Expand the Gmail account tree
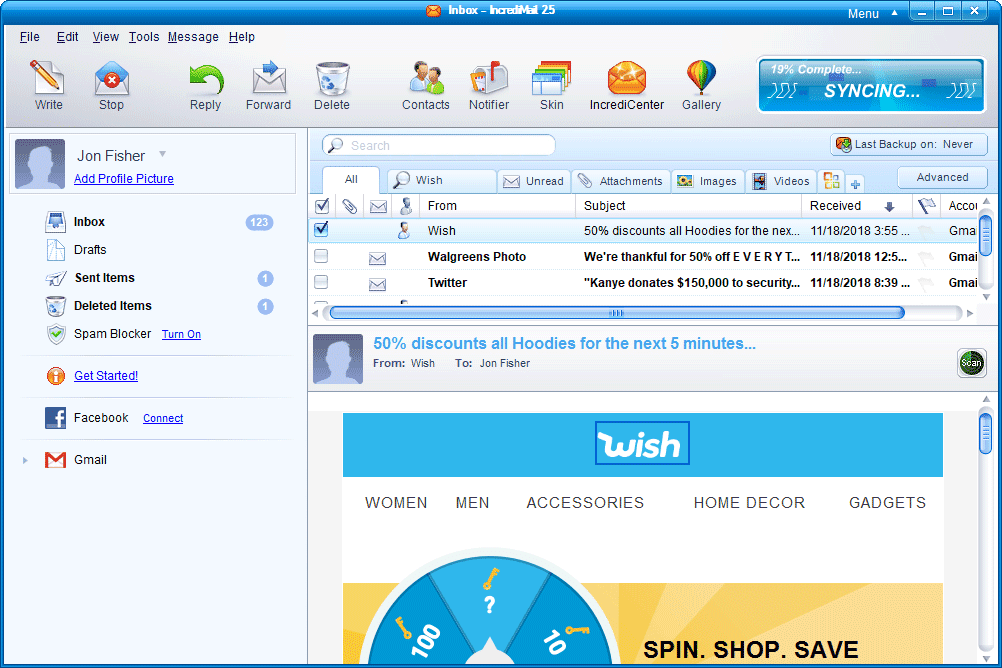Screen dimensions: 1002x668 [25, 460]
